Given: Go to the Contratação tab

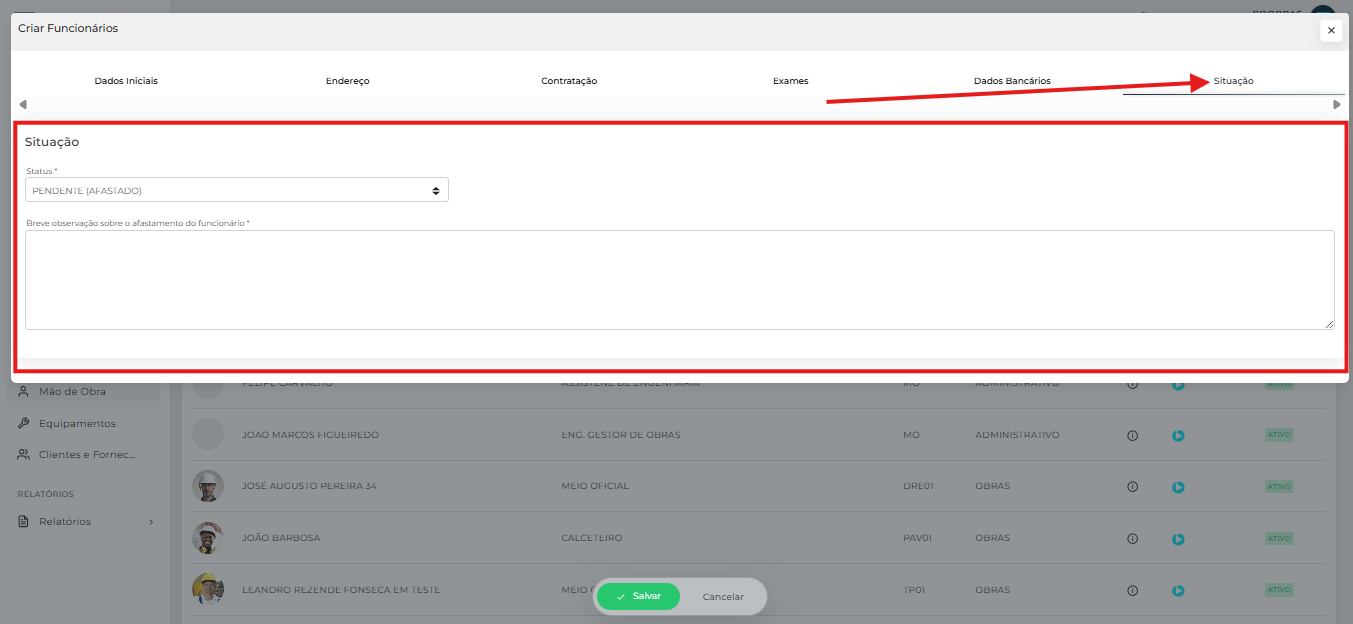Looking at the screenshot, I should 569,81.
